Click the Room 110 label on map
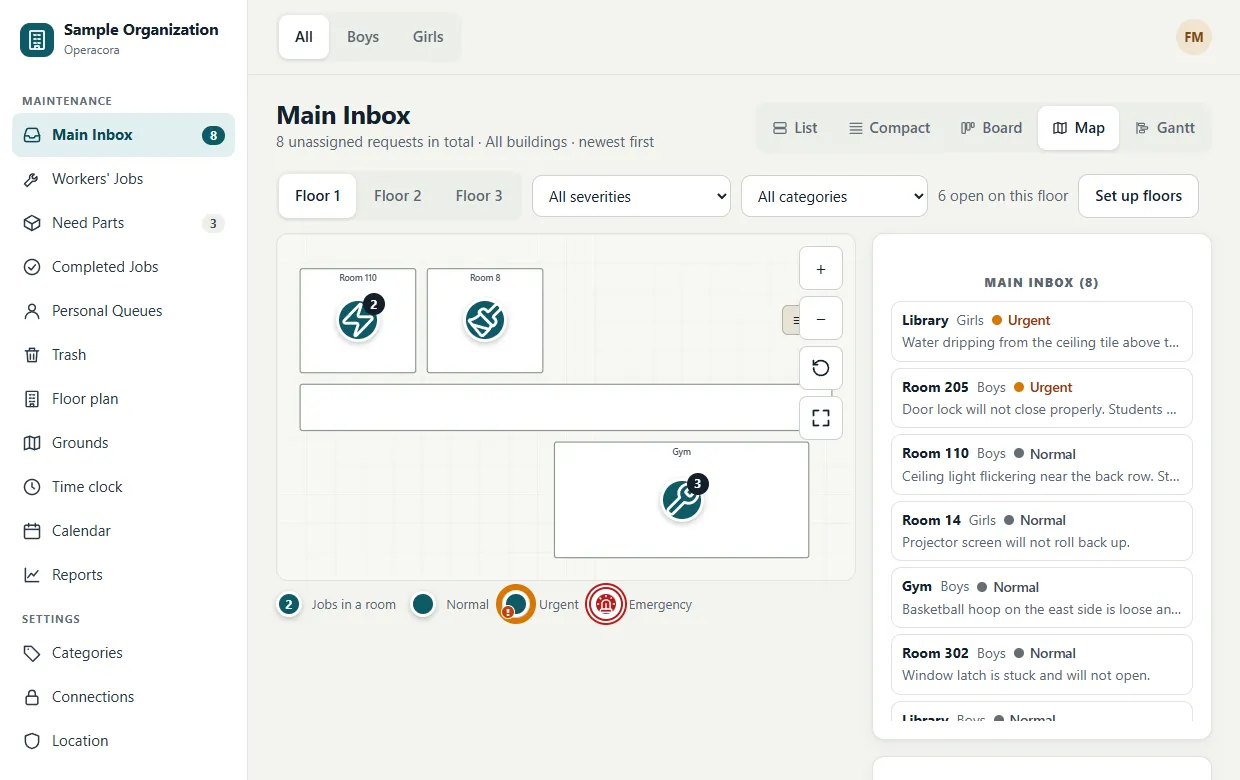 [x=358, y=278]
